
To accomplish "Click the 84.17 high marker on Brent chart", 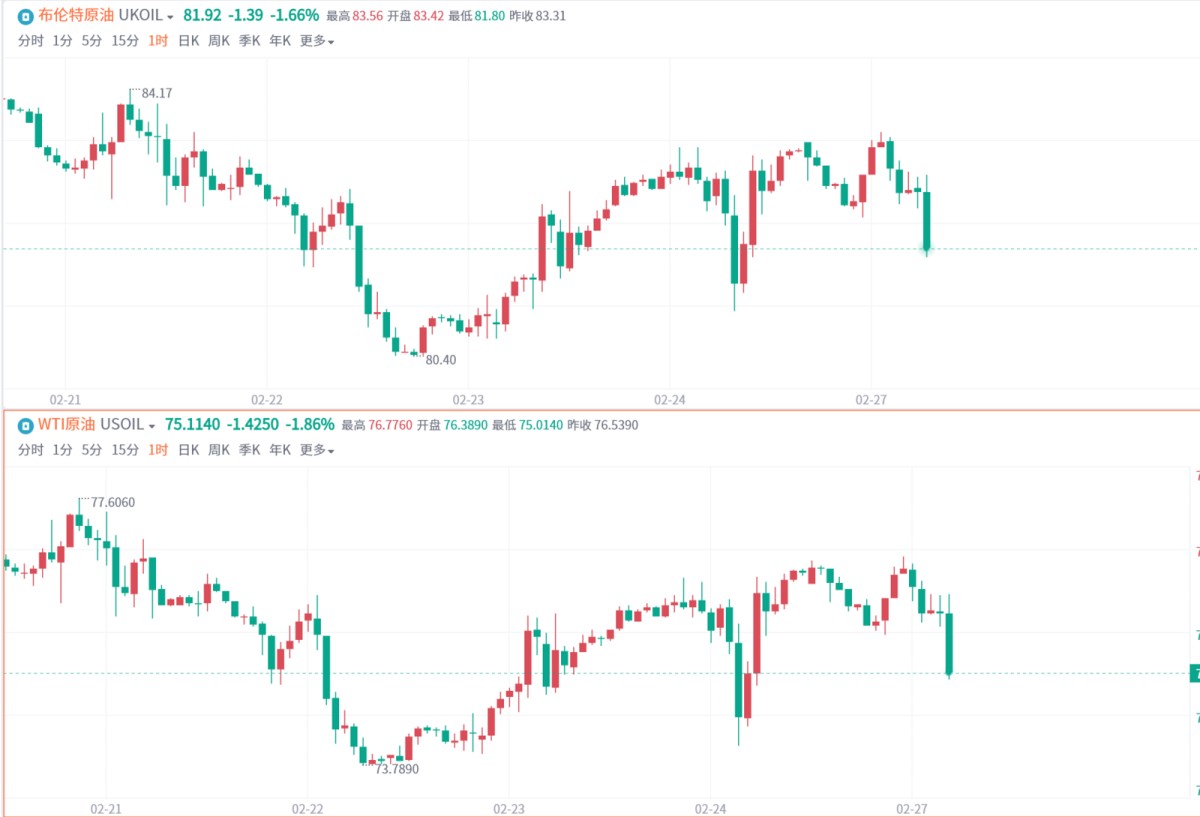I will click(156, 93).
